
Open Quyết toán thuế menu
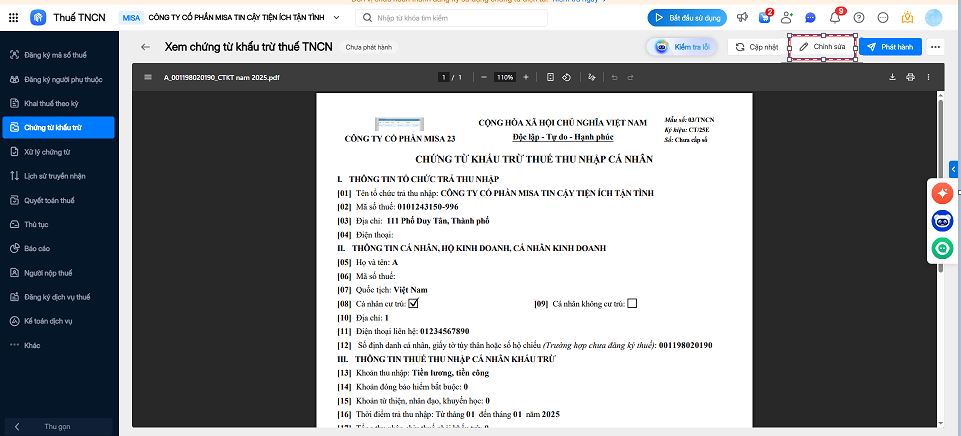(58, 201)
